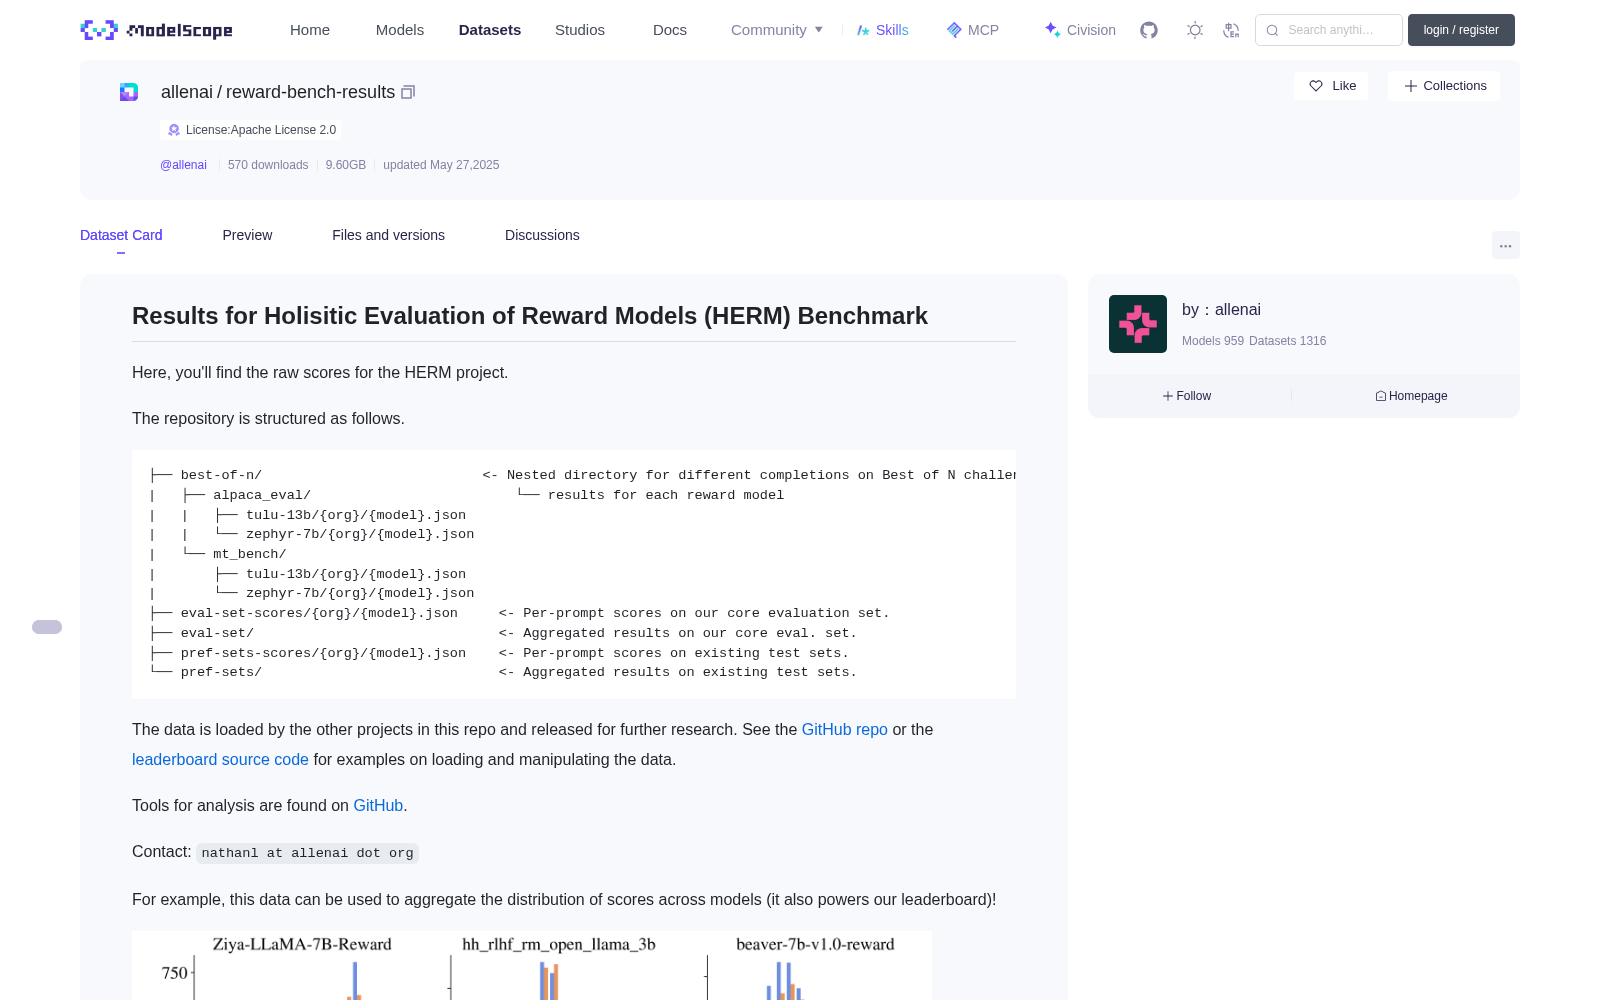Toggle the light/dark theme sun icon
Image resolution: width=1600 pixels, height=1000 pixels.
tap(1195, 30)
